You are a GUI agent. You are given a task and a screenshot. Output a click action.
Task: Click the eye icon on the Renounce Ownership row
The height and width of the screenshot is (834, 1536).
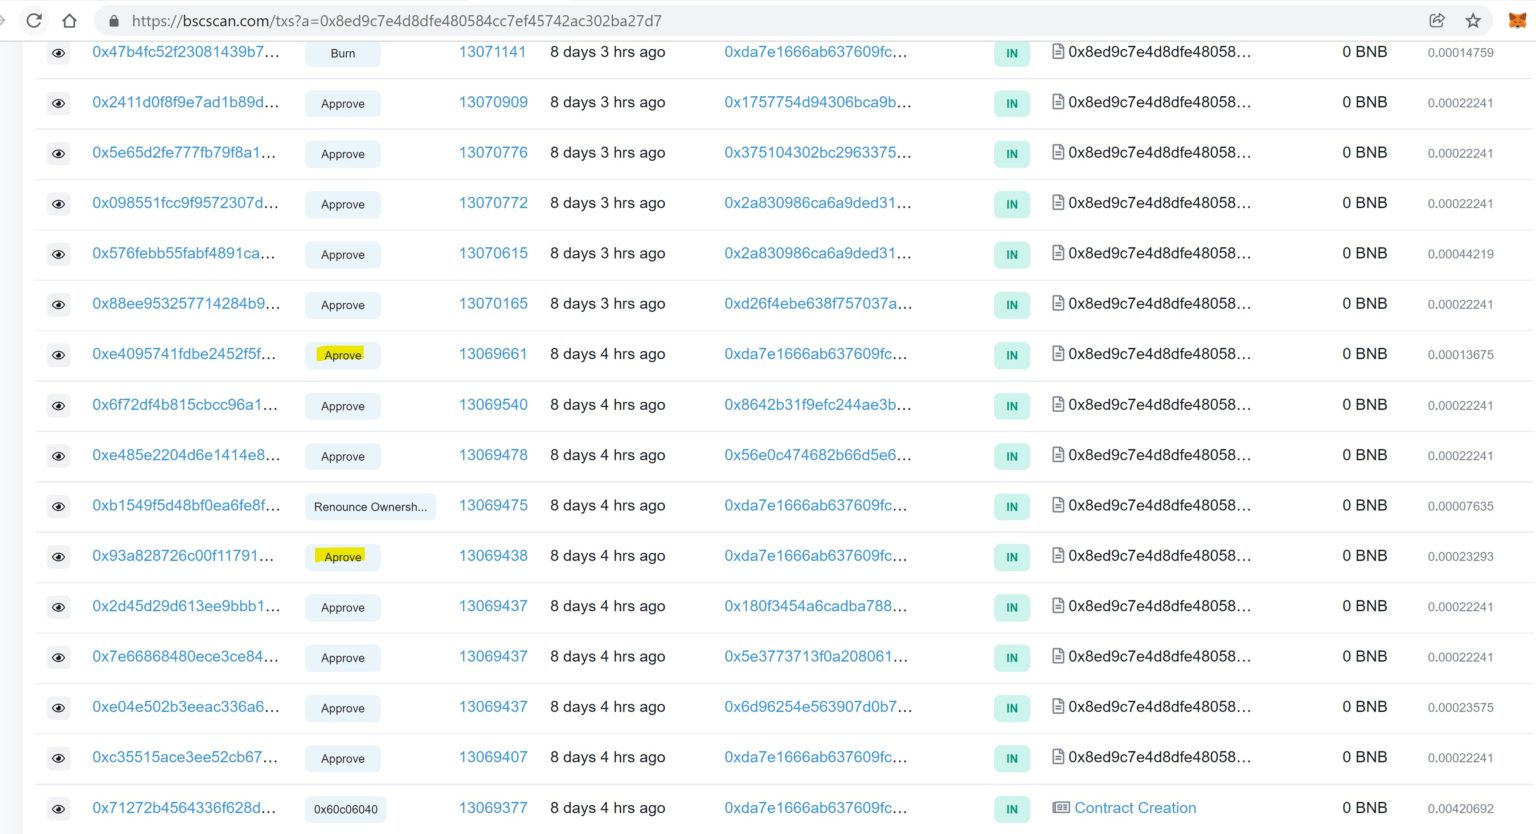[x=58, y=506]
